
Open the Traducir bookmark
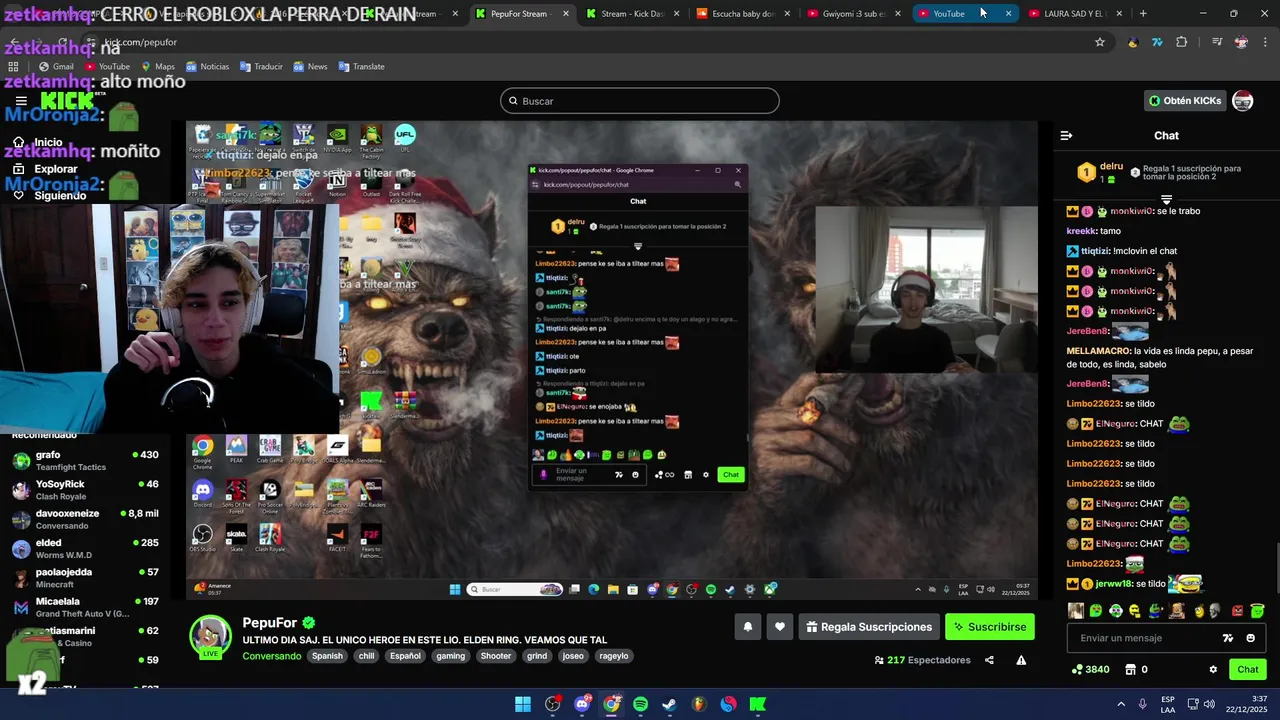(x=261, y=67)
